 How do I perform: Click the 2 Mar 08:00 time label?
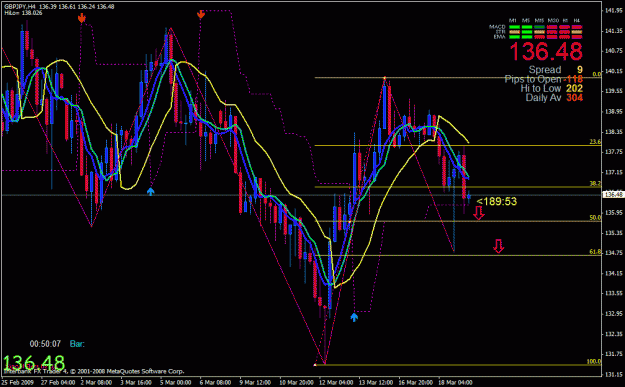pos(96,382)
